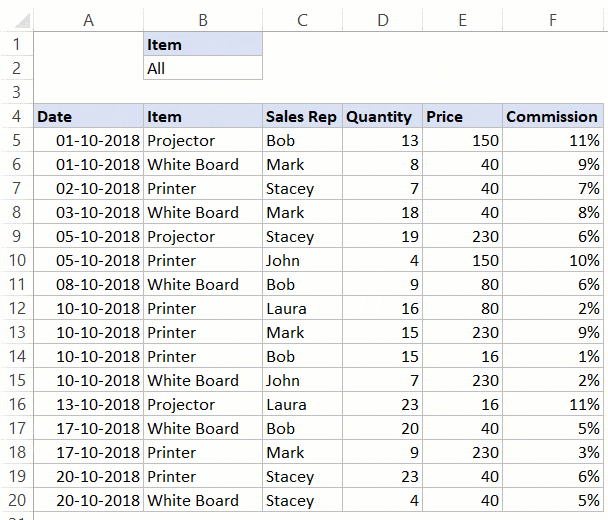
Task: Select quantity 8 in row 6
Action: click(x=383, y=164)
